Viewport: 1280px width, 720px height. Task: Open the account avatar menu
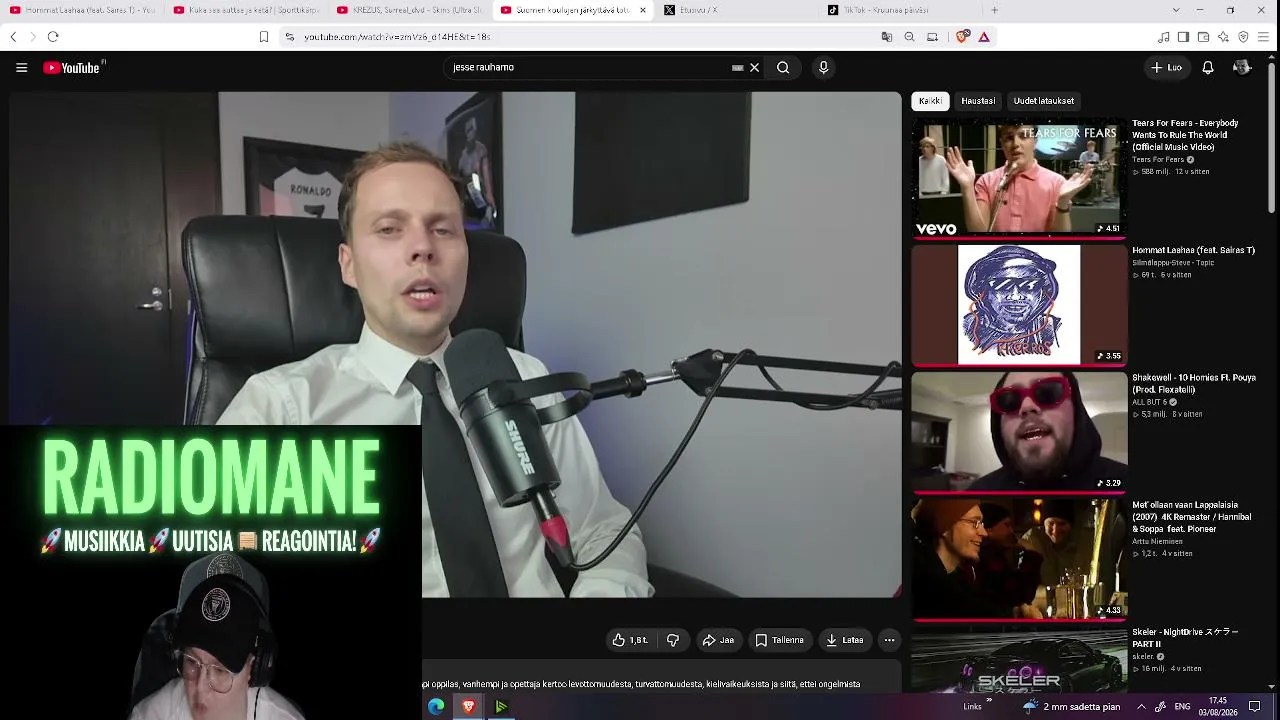pos(1242,68)
